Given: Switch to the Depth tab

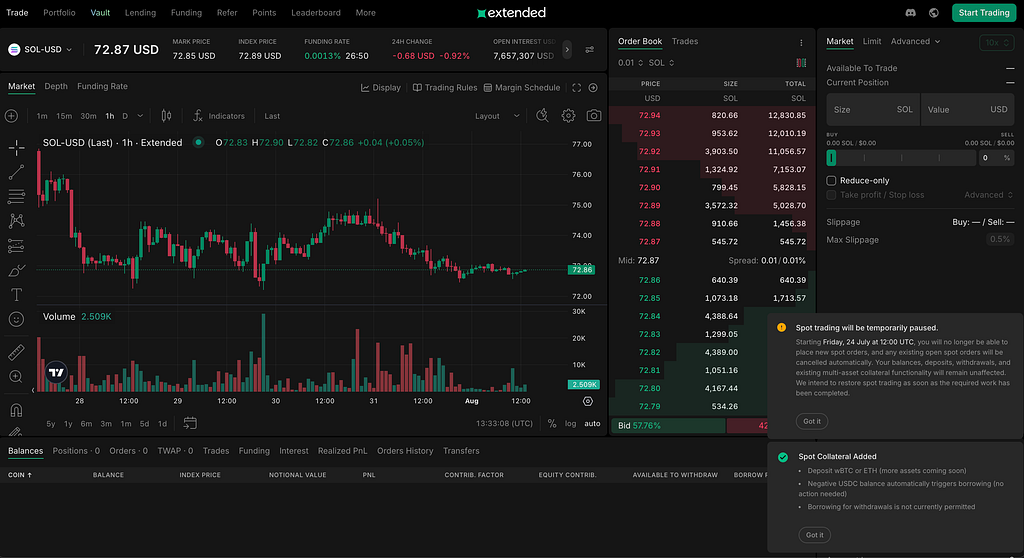Looking at the screenshot, I should (56, 86).
